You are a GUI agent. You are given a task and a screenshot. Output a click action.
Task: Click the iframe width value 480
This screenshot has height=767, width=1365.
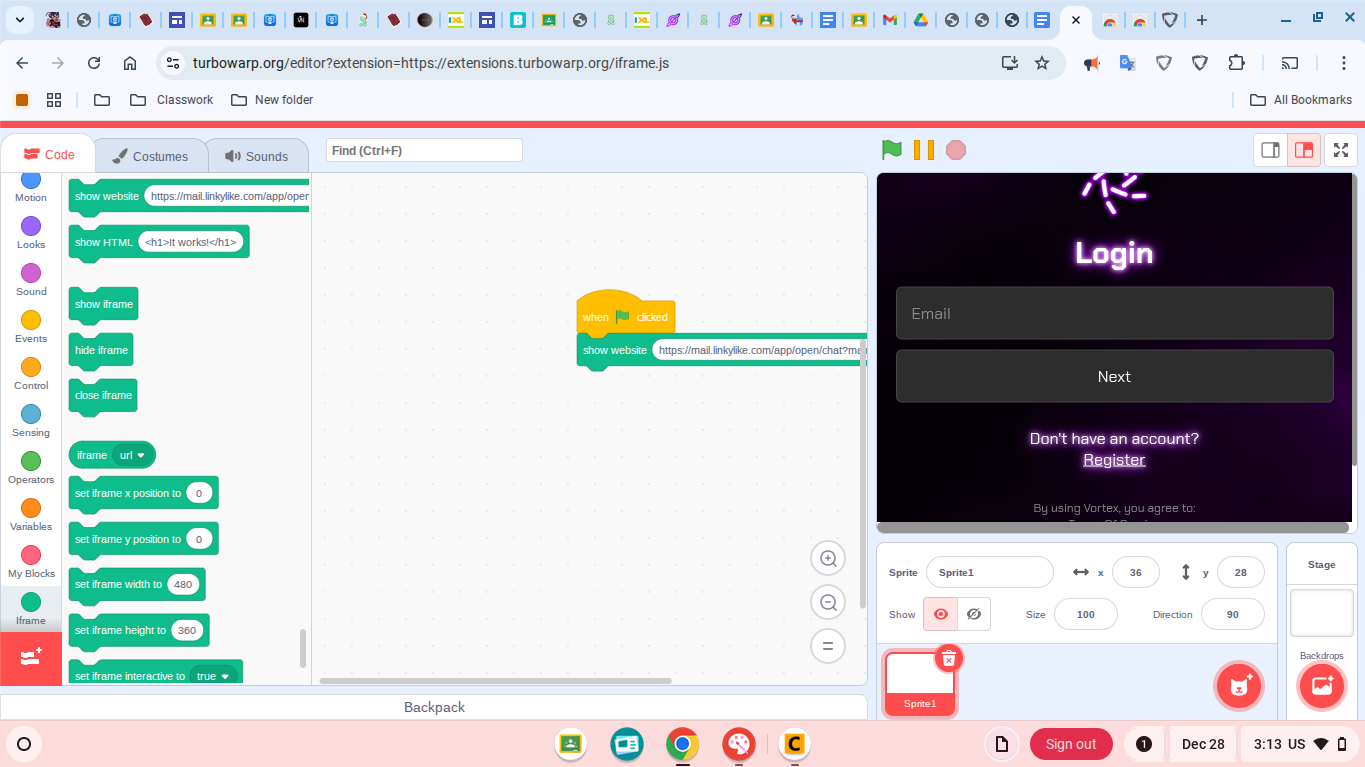184,584
